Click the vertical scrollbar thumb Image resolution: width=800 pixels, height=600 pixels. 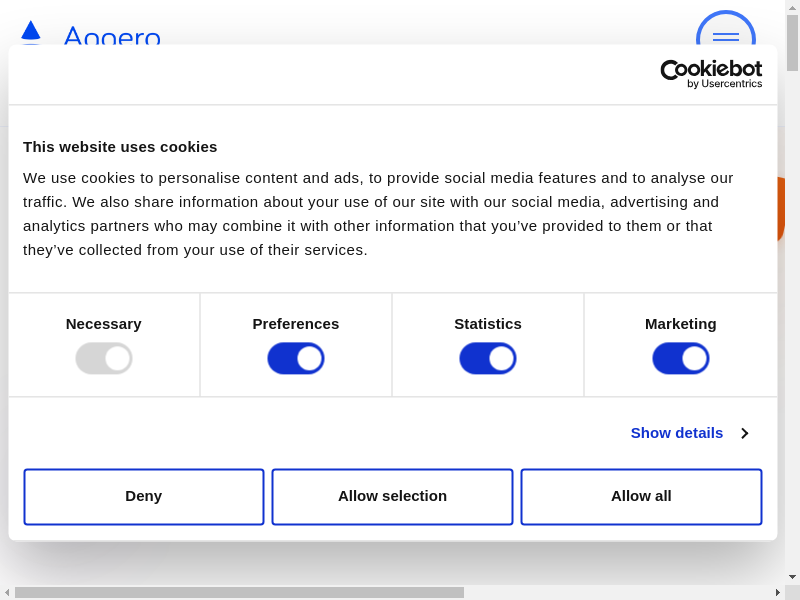[x=792, y=43]
